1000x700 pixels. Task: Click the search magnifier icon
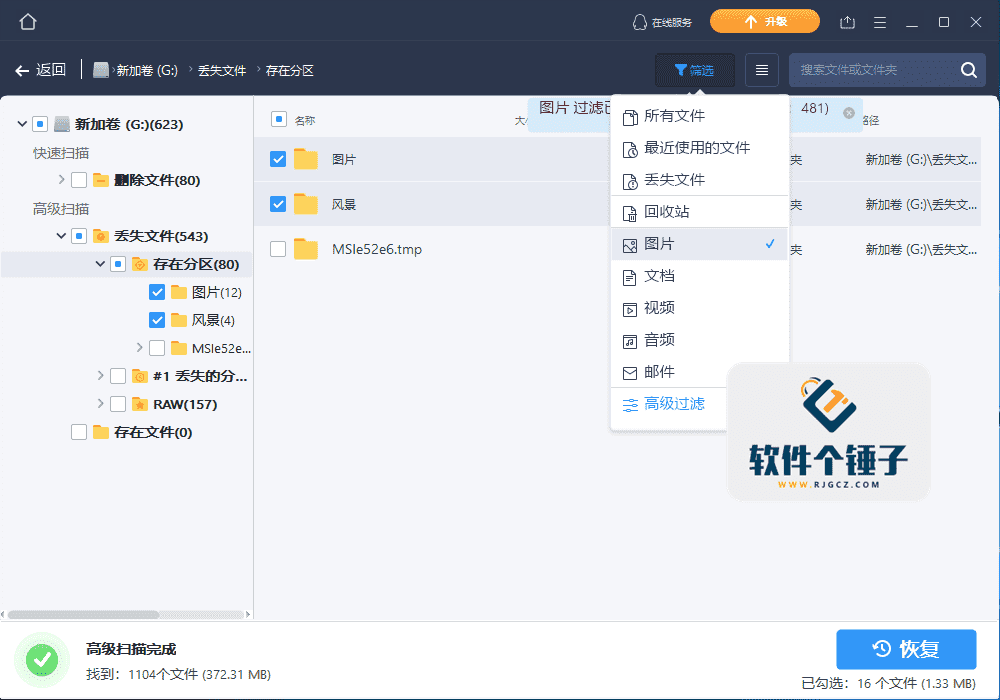pyautogui.click(x=968, y=69)
